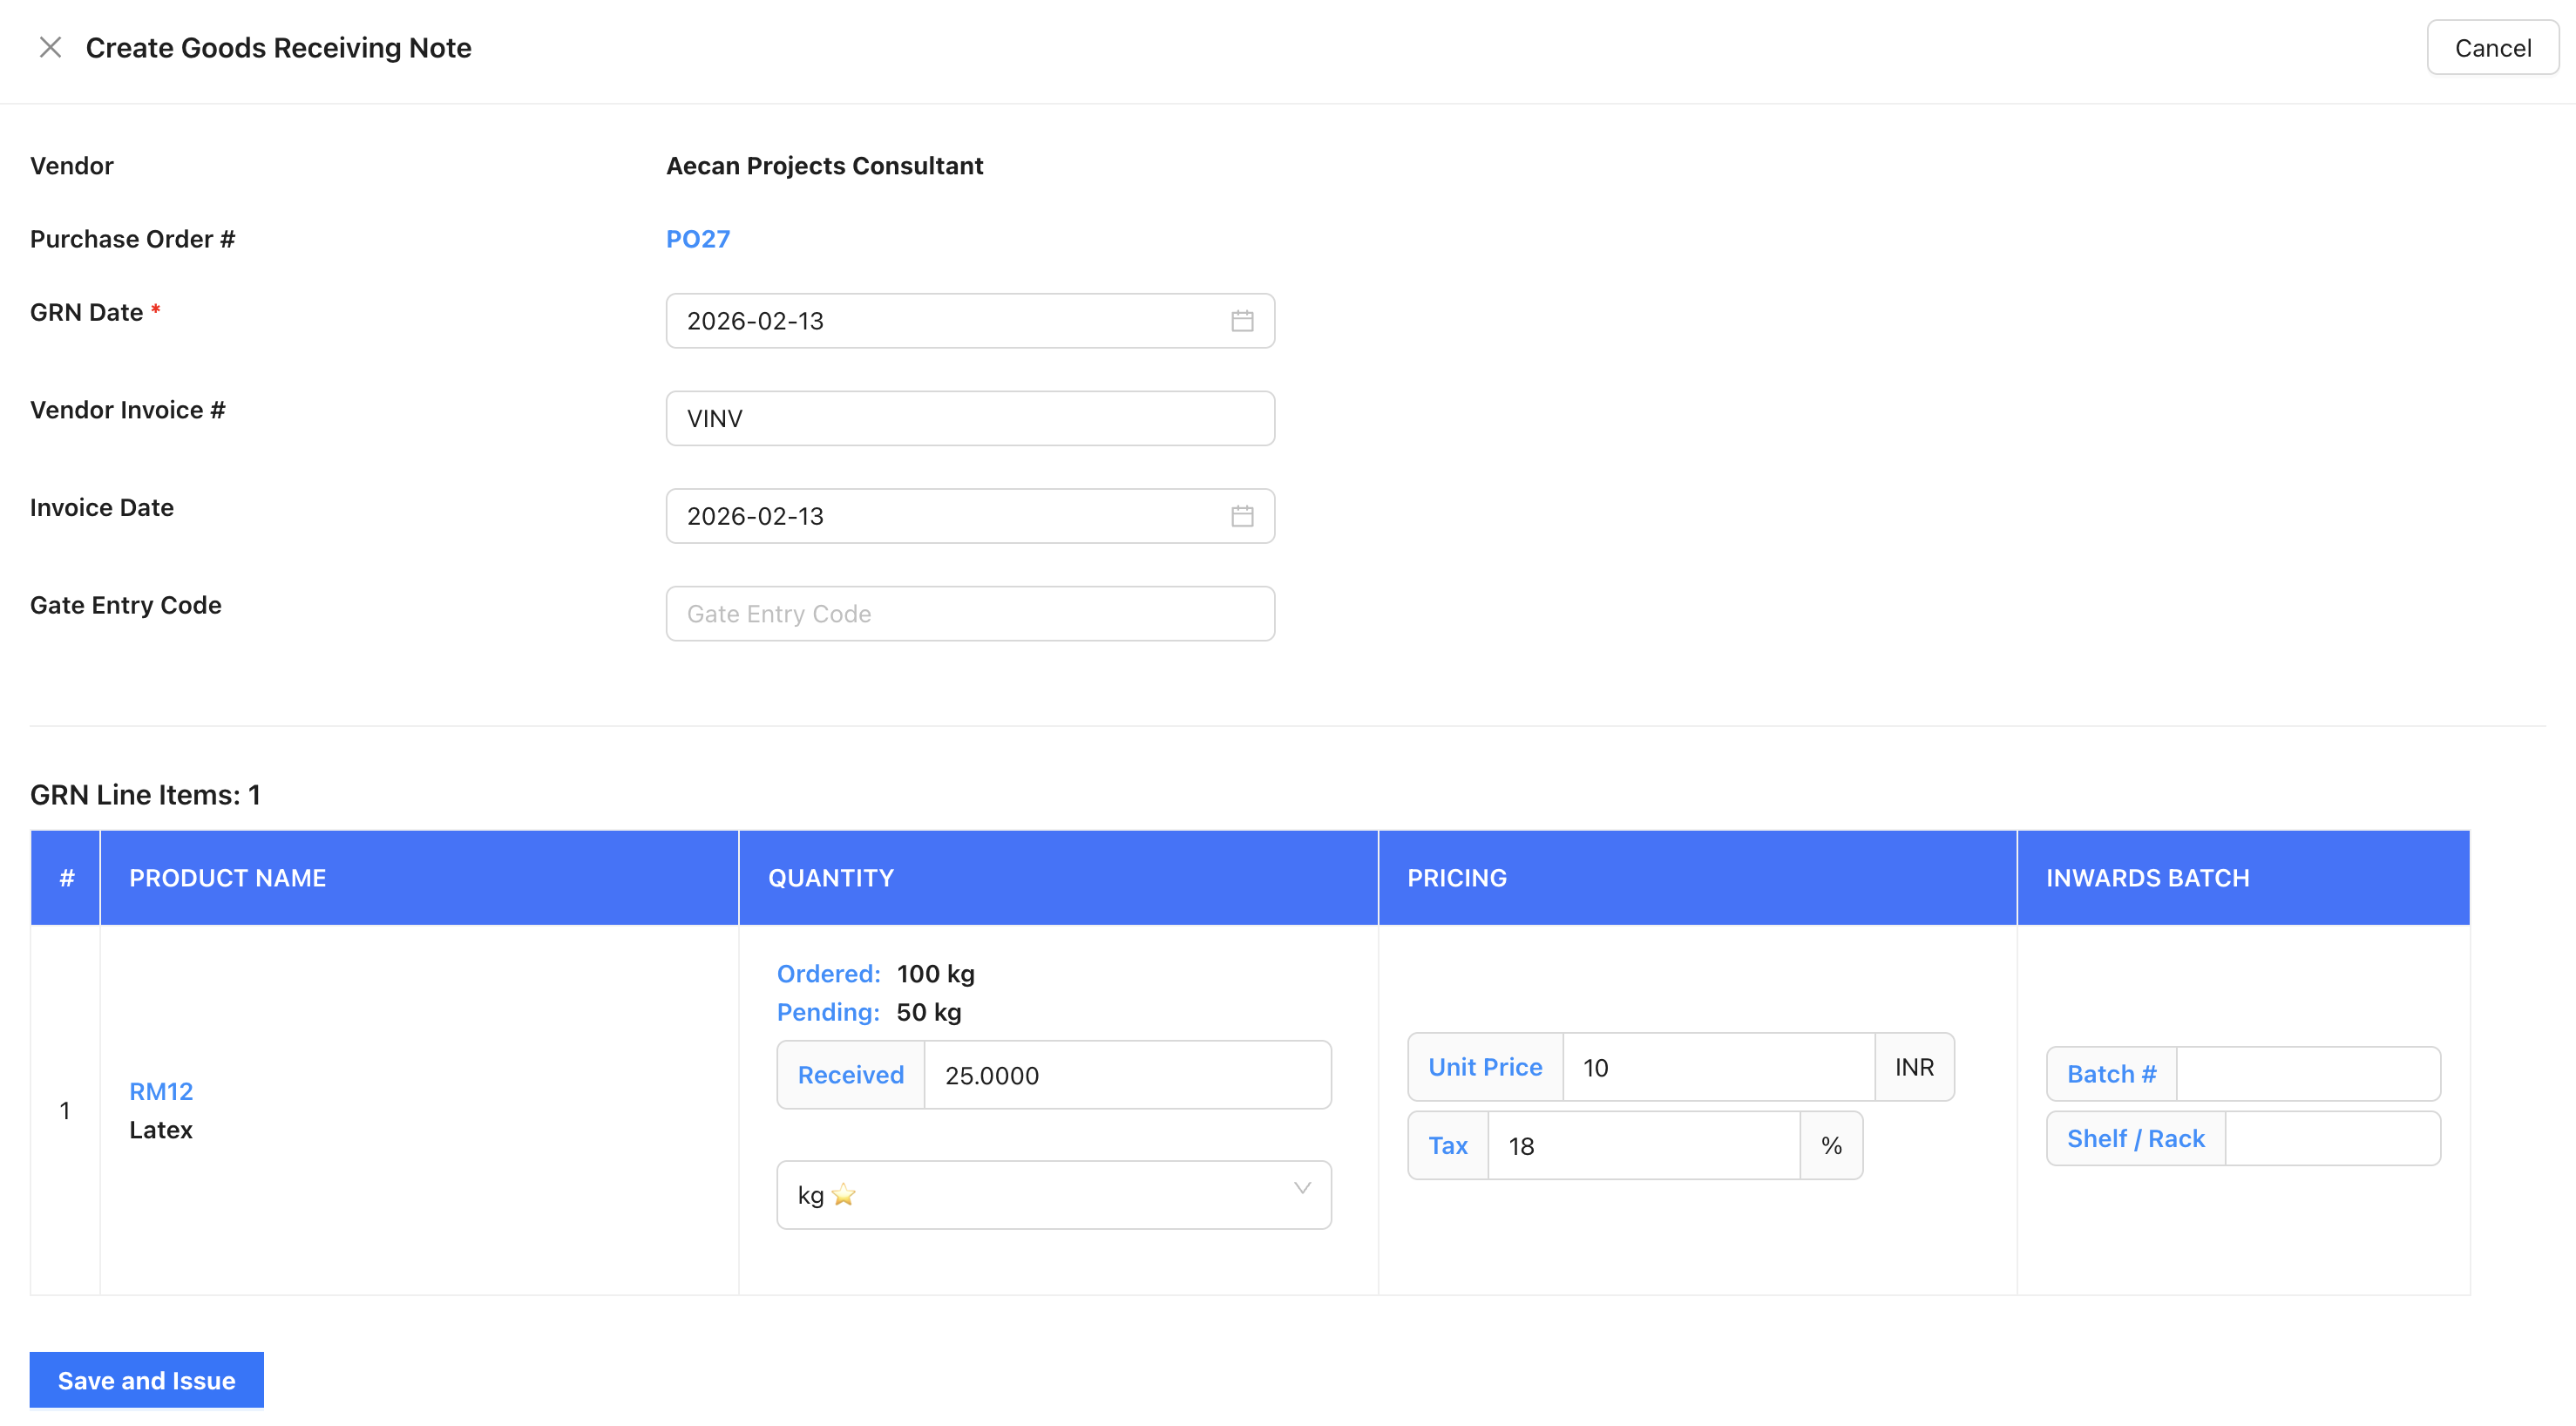
Task: Edit the Unit Price input
Action: pyautogui.click(x=1716, y=1067)
